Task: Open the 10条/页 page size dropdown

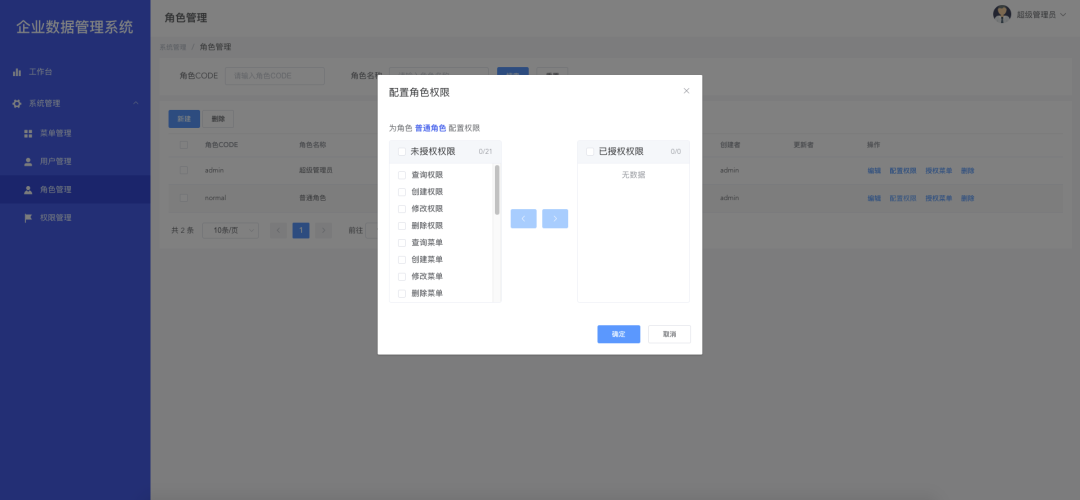Action: coord(230,230)
